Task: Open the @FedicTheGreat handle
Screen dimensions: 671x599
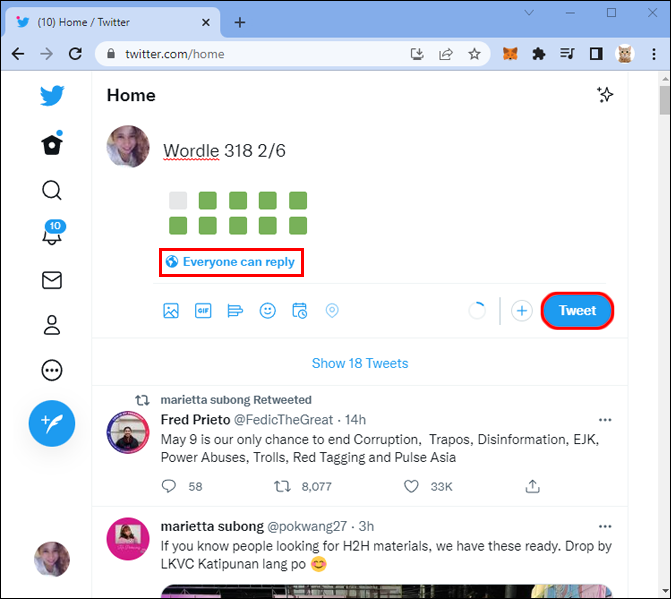Action: [283, 420]
